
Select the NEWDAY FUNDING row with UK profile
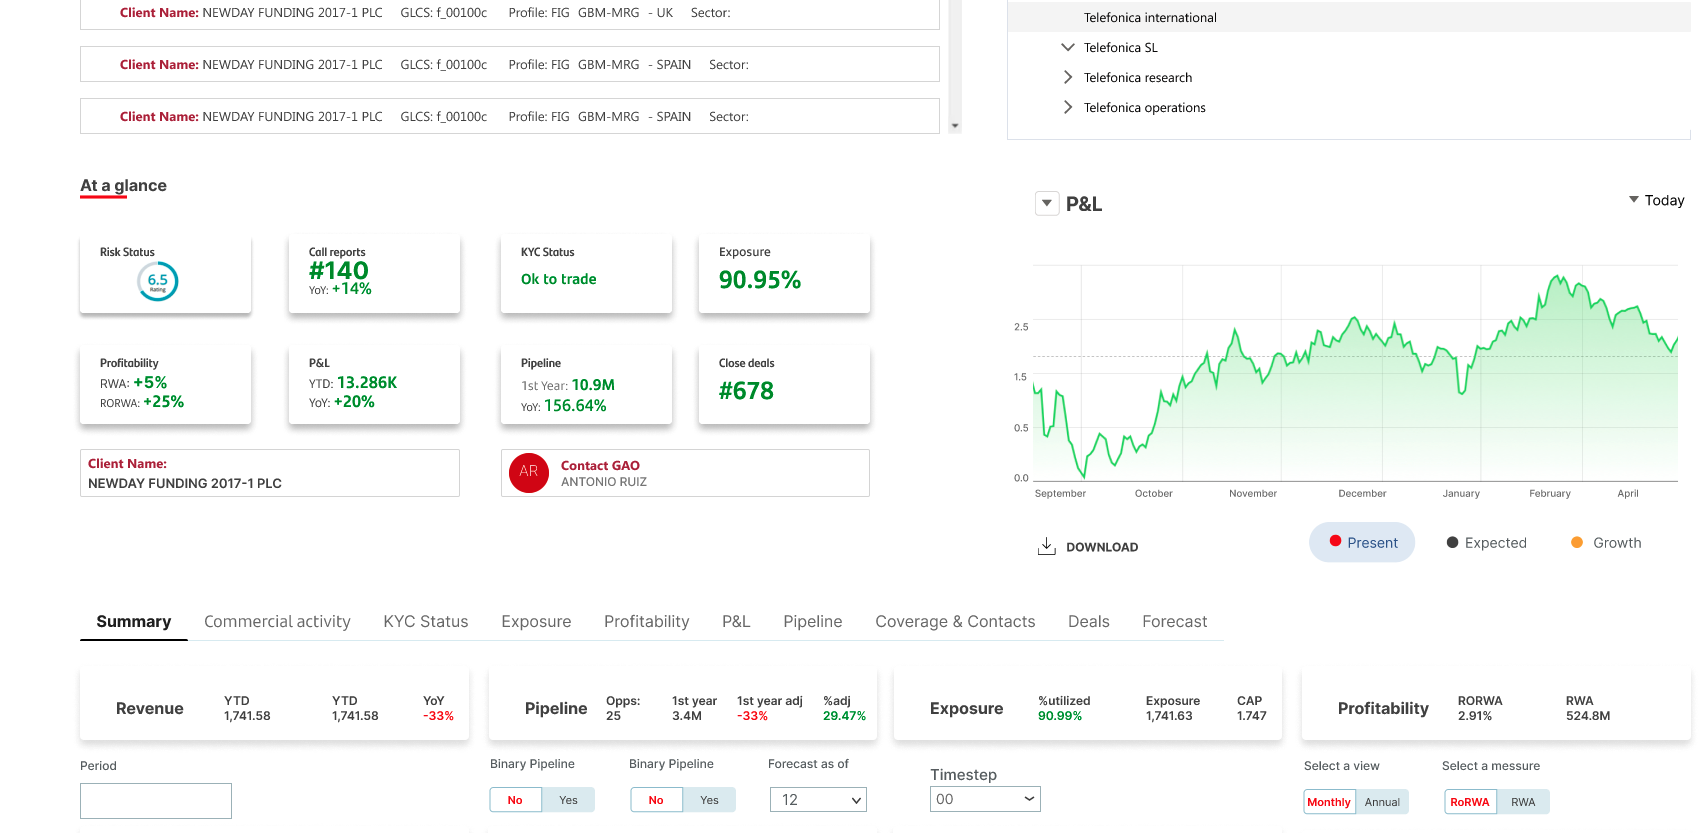pos(510,13)
